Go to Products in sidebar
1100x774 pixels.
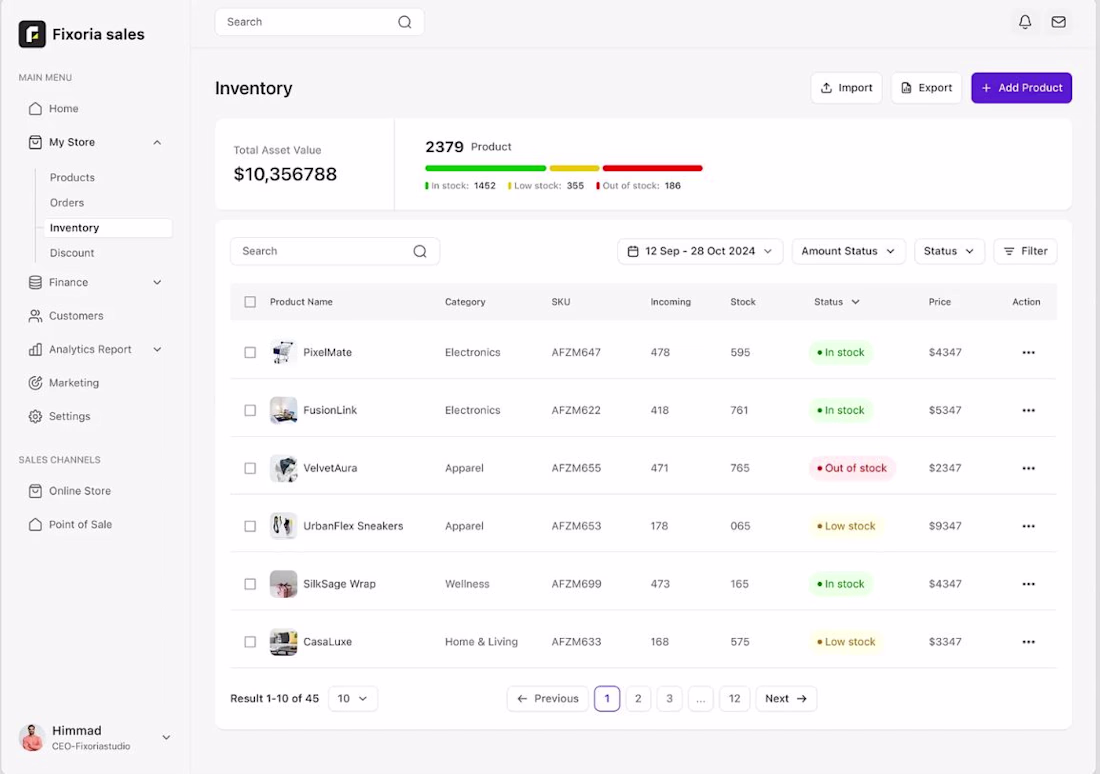[x=72, y=178]
